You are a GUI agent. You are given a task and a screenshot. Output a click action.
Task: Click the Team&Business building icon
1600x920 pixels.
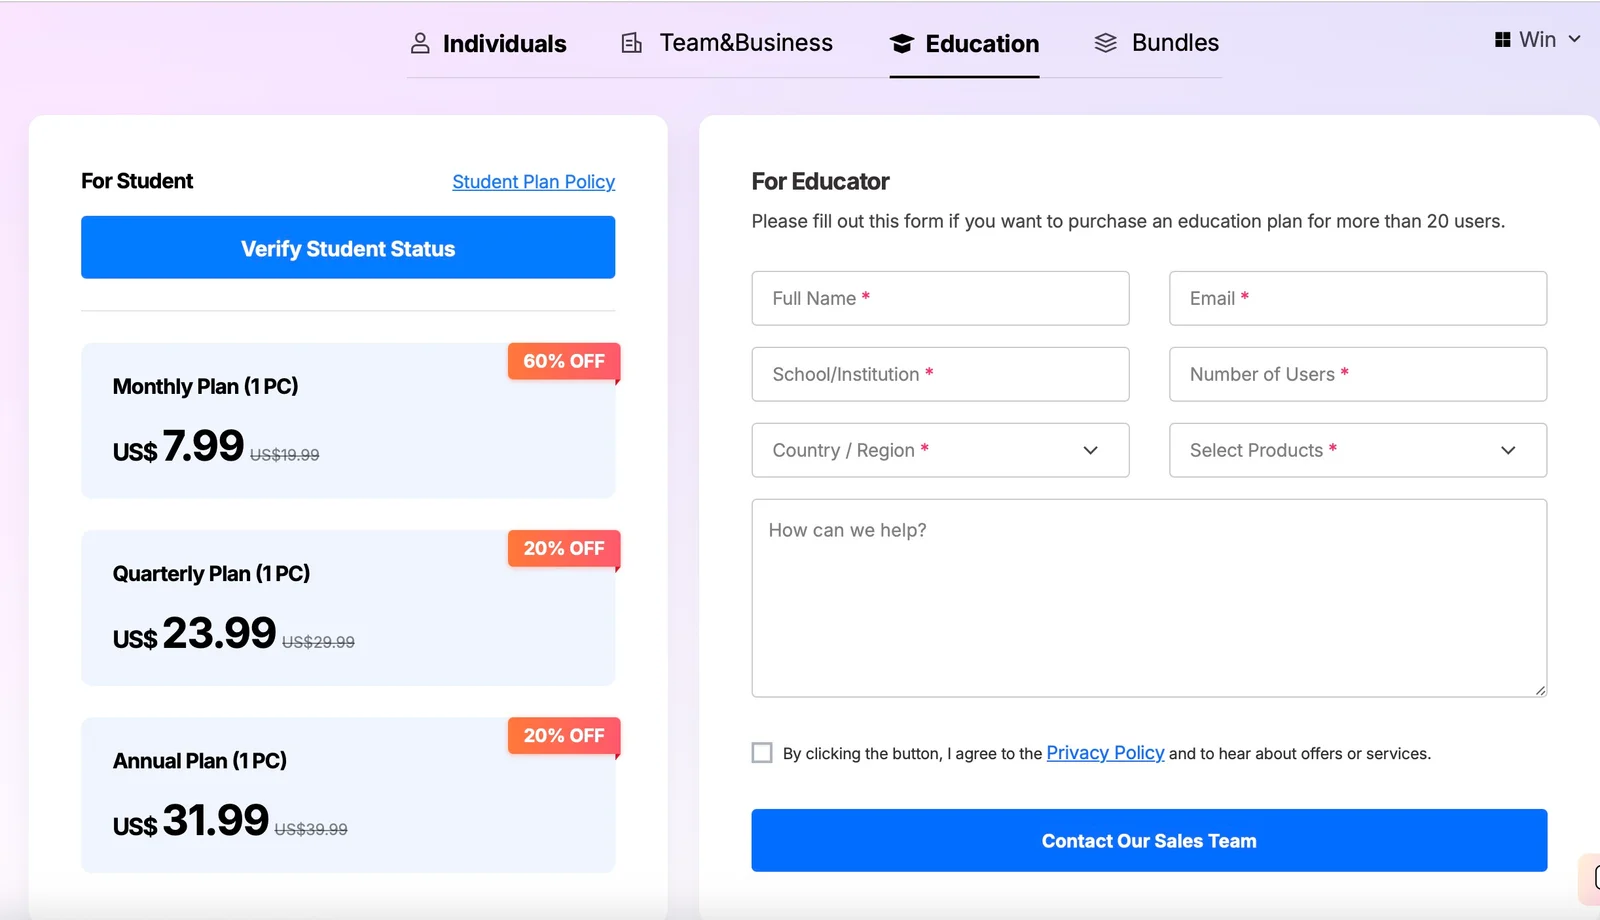point(631,43)
